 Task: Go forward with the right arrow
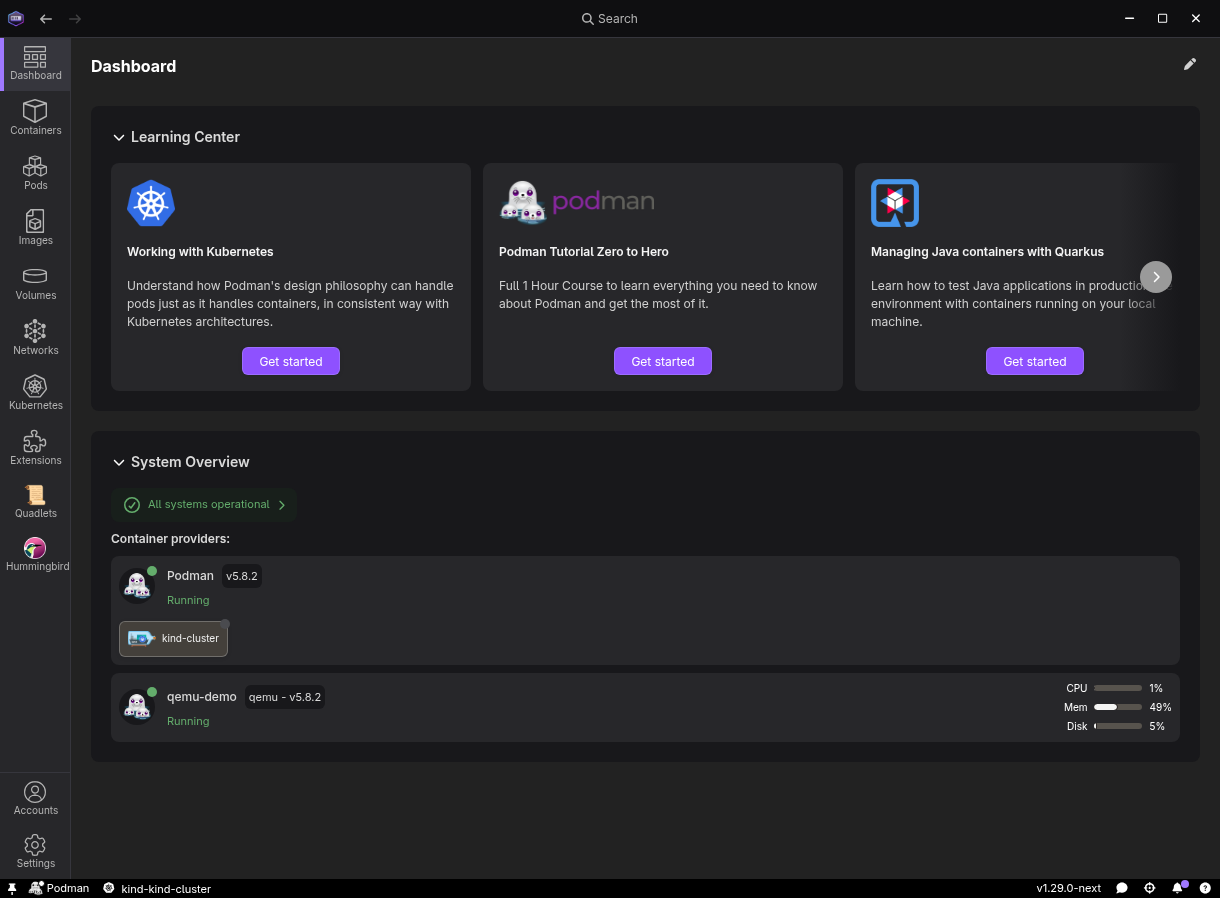[76, 19]
